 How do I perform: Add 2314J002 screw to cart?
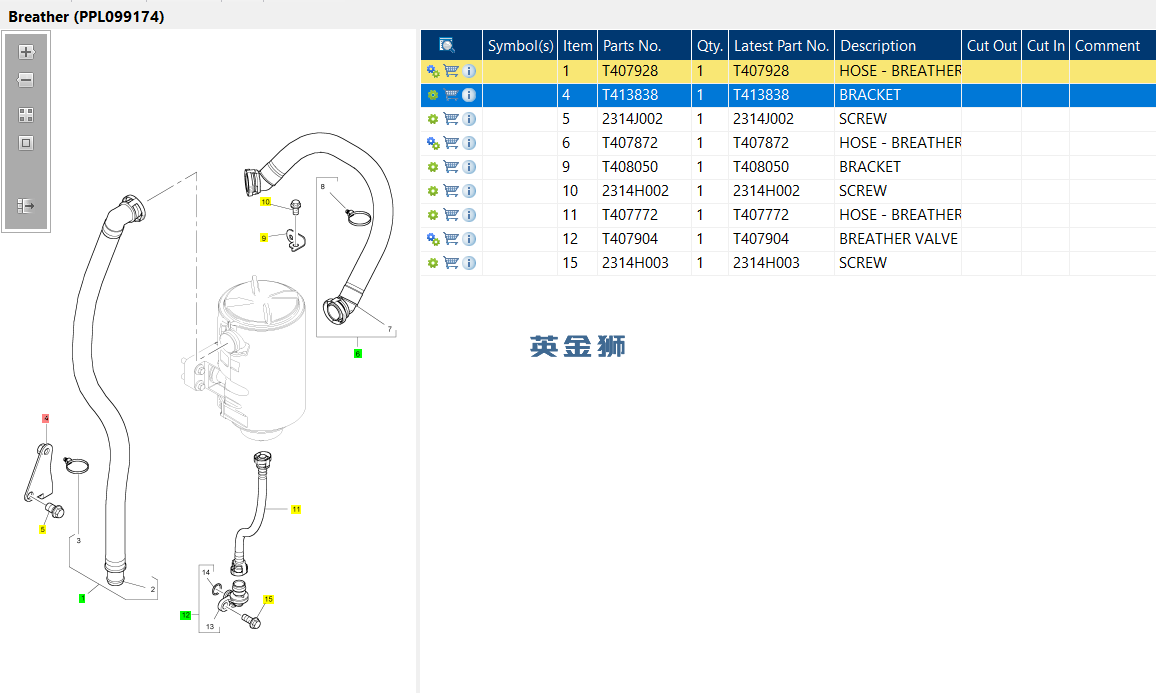point(451,119)
